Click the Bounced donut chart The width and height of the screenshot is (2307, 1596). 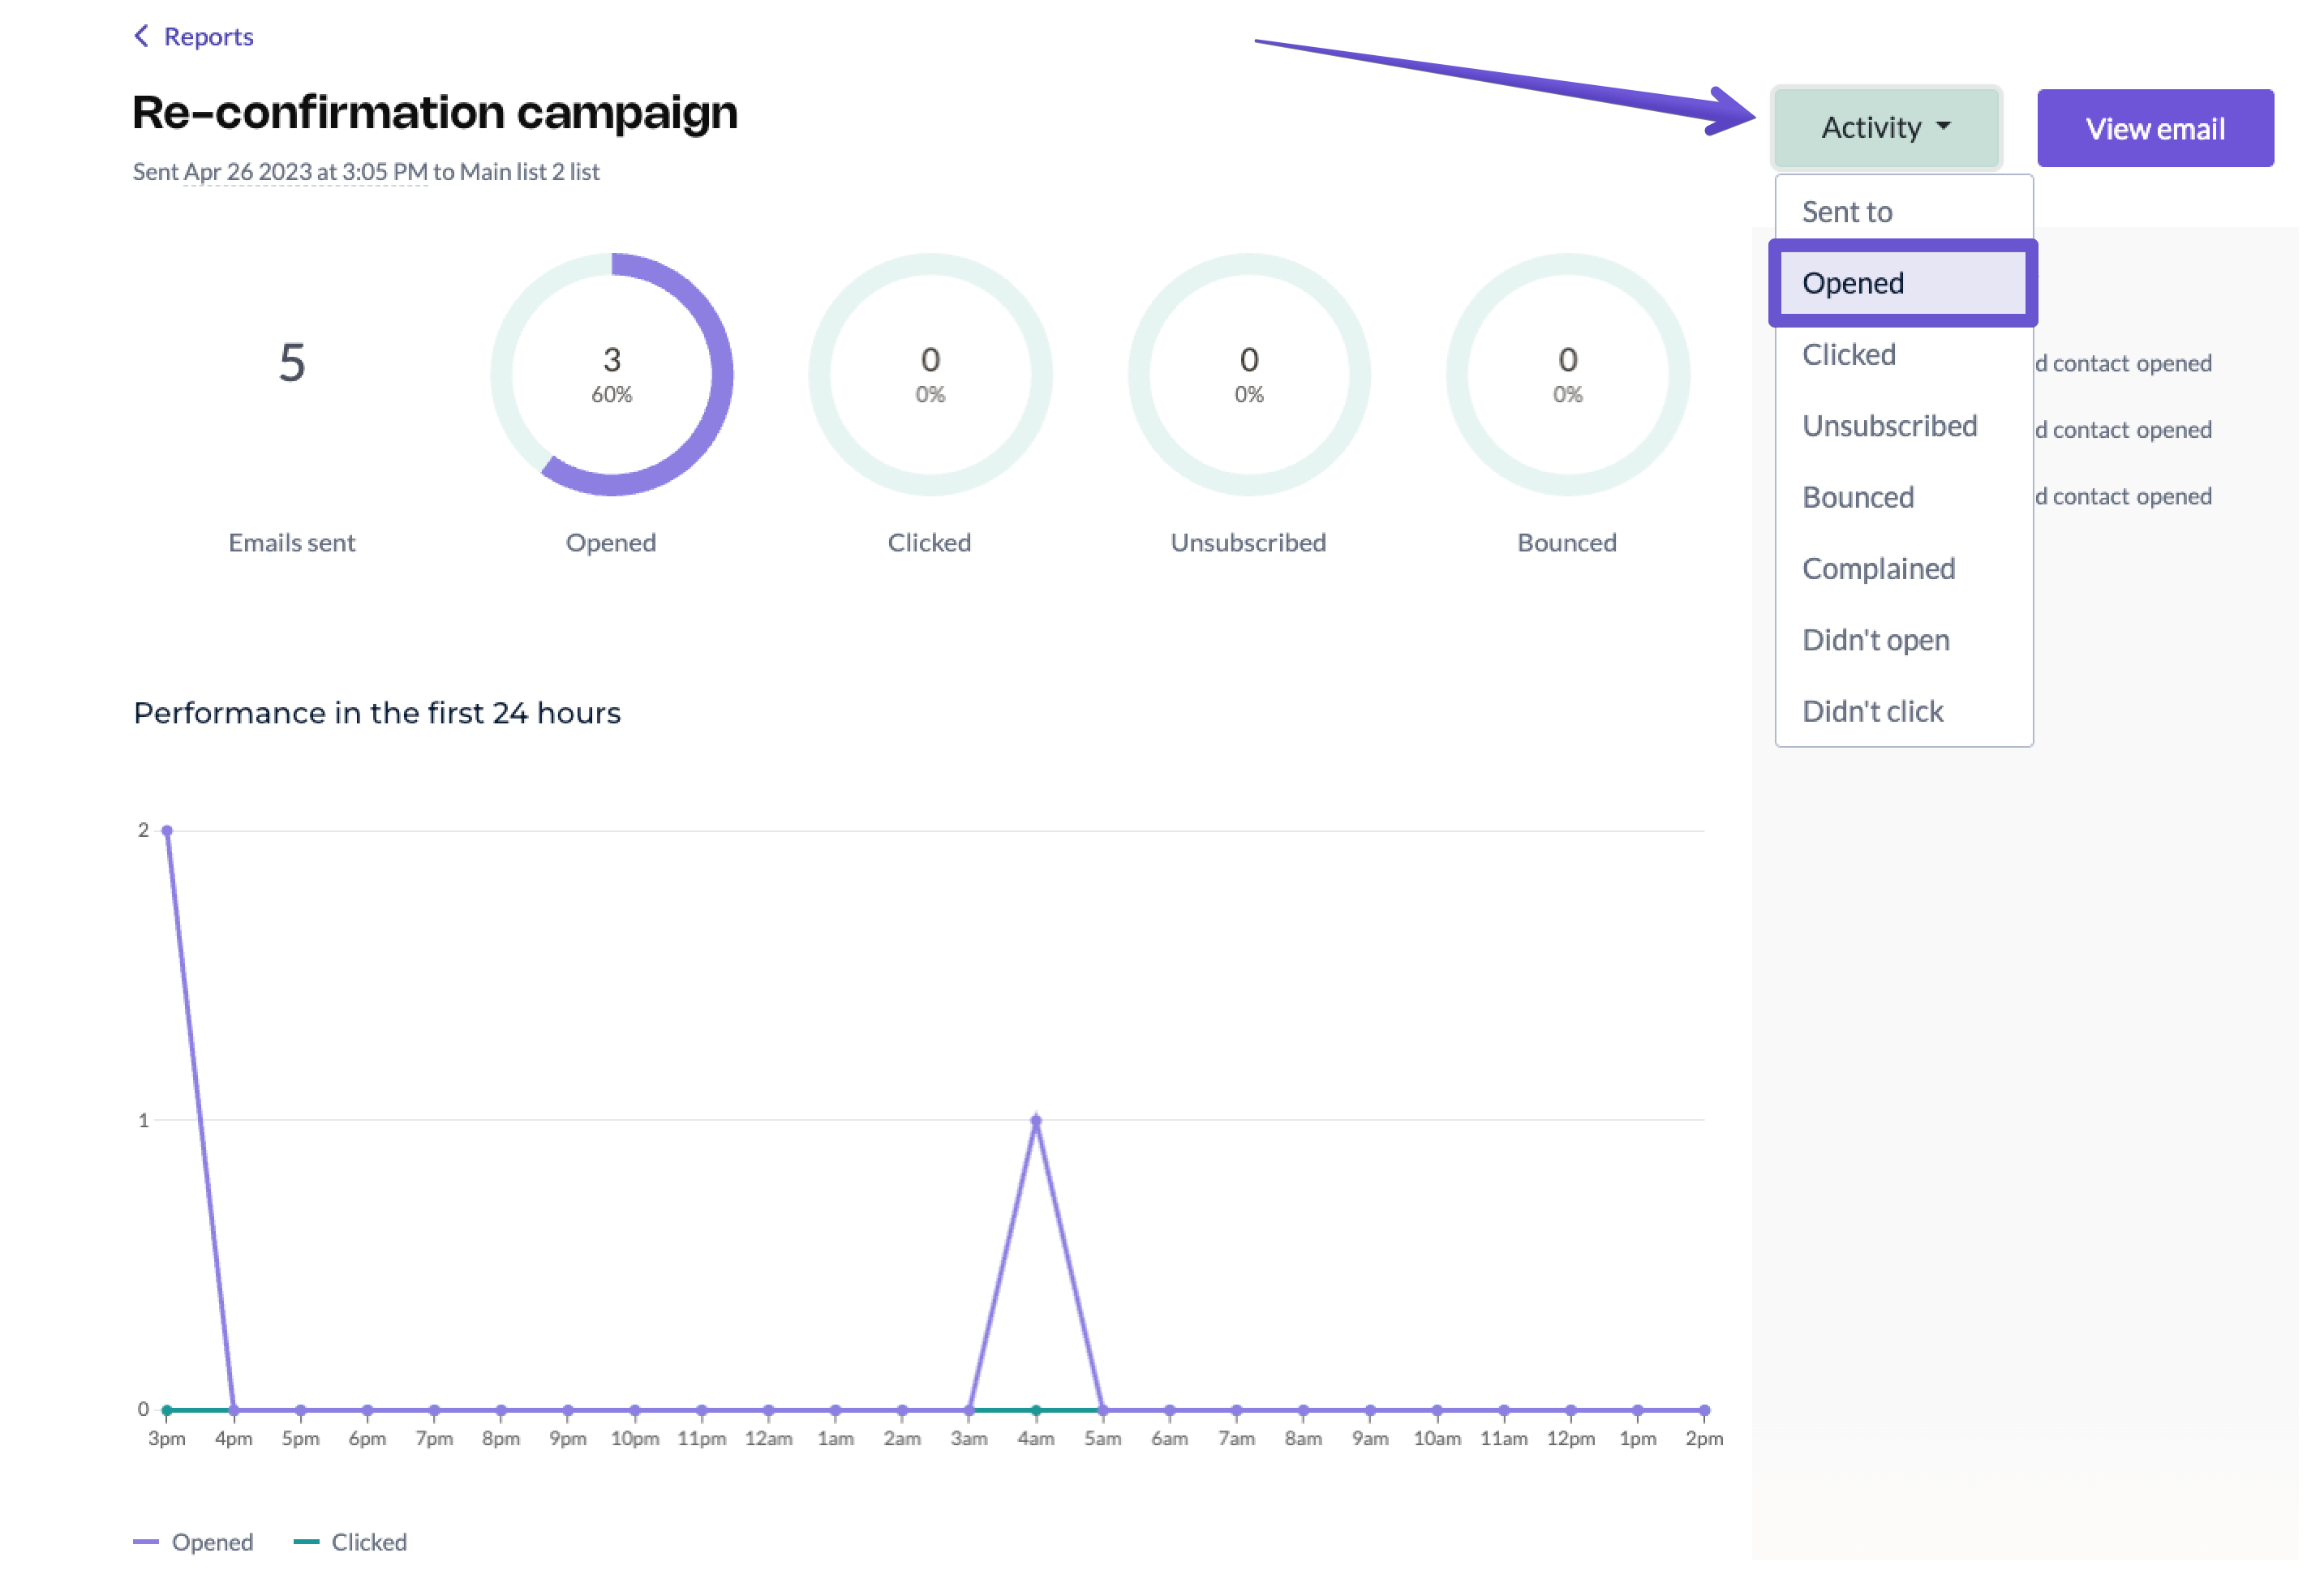point(1566,375)
